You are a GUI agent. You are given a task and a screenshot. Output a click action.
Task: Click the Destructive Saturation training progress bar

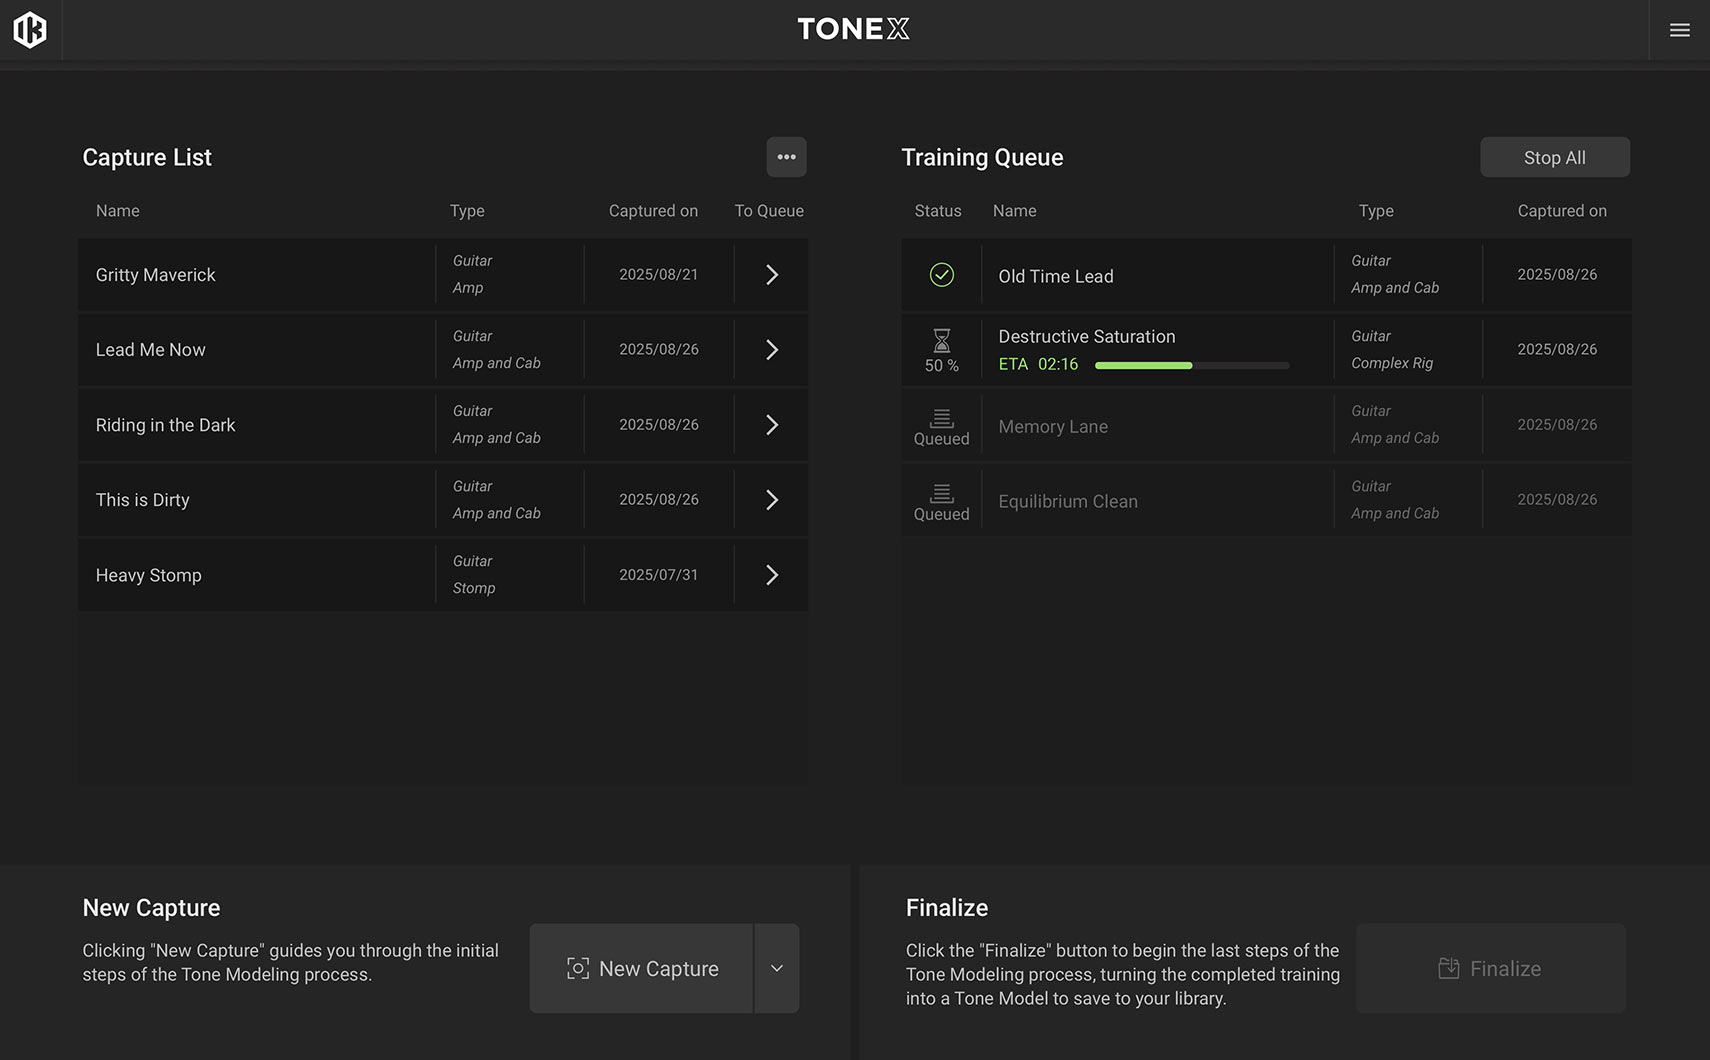[x=1191, y=365]
